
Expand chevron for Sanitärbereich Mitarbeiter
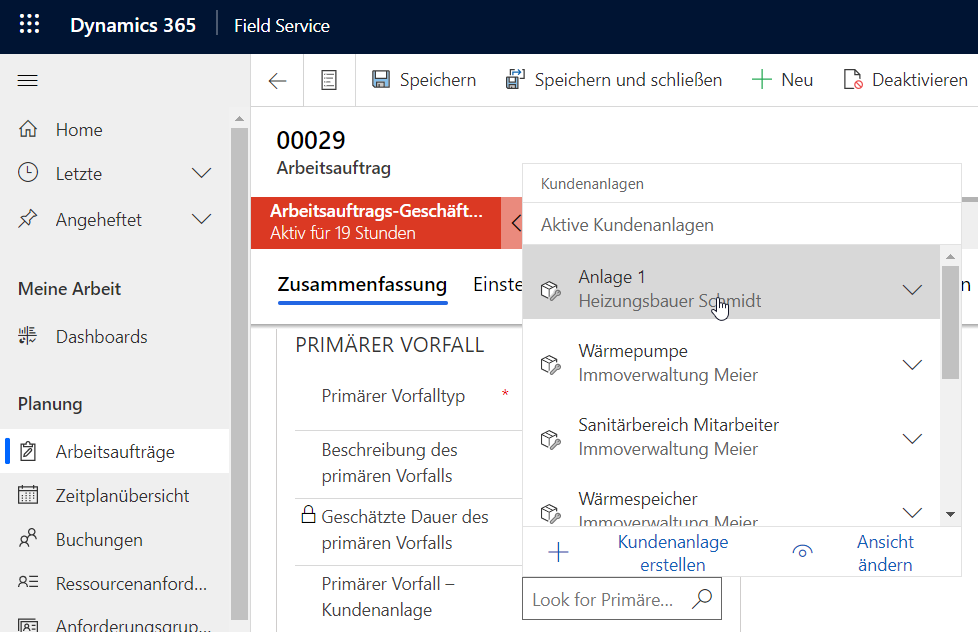pyautogui.click(x=912, y=438)
